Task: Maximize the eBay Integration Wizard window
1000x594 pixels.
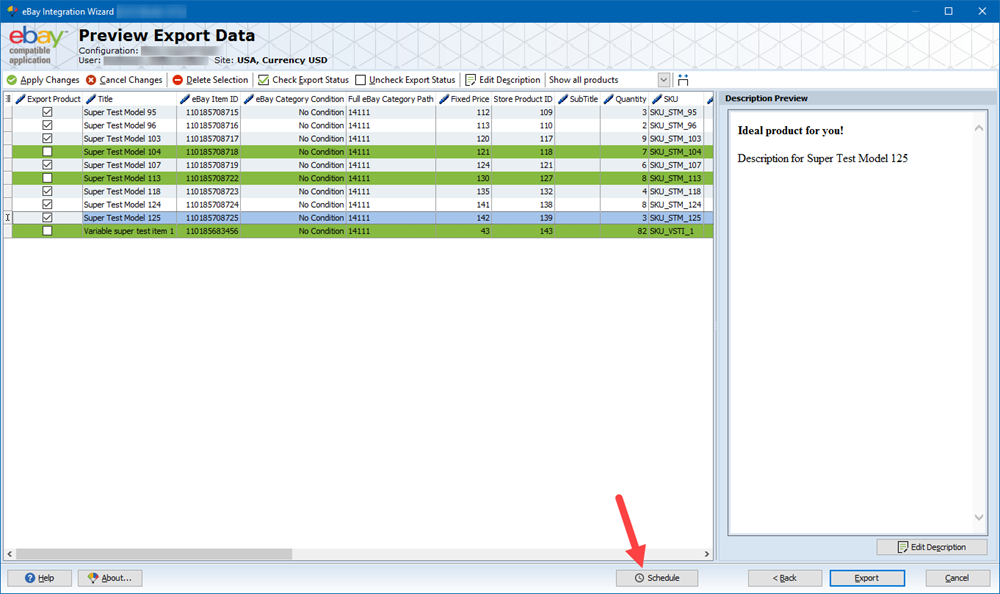Action: (x=948, y=11)
